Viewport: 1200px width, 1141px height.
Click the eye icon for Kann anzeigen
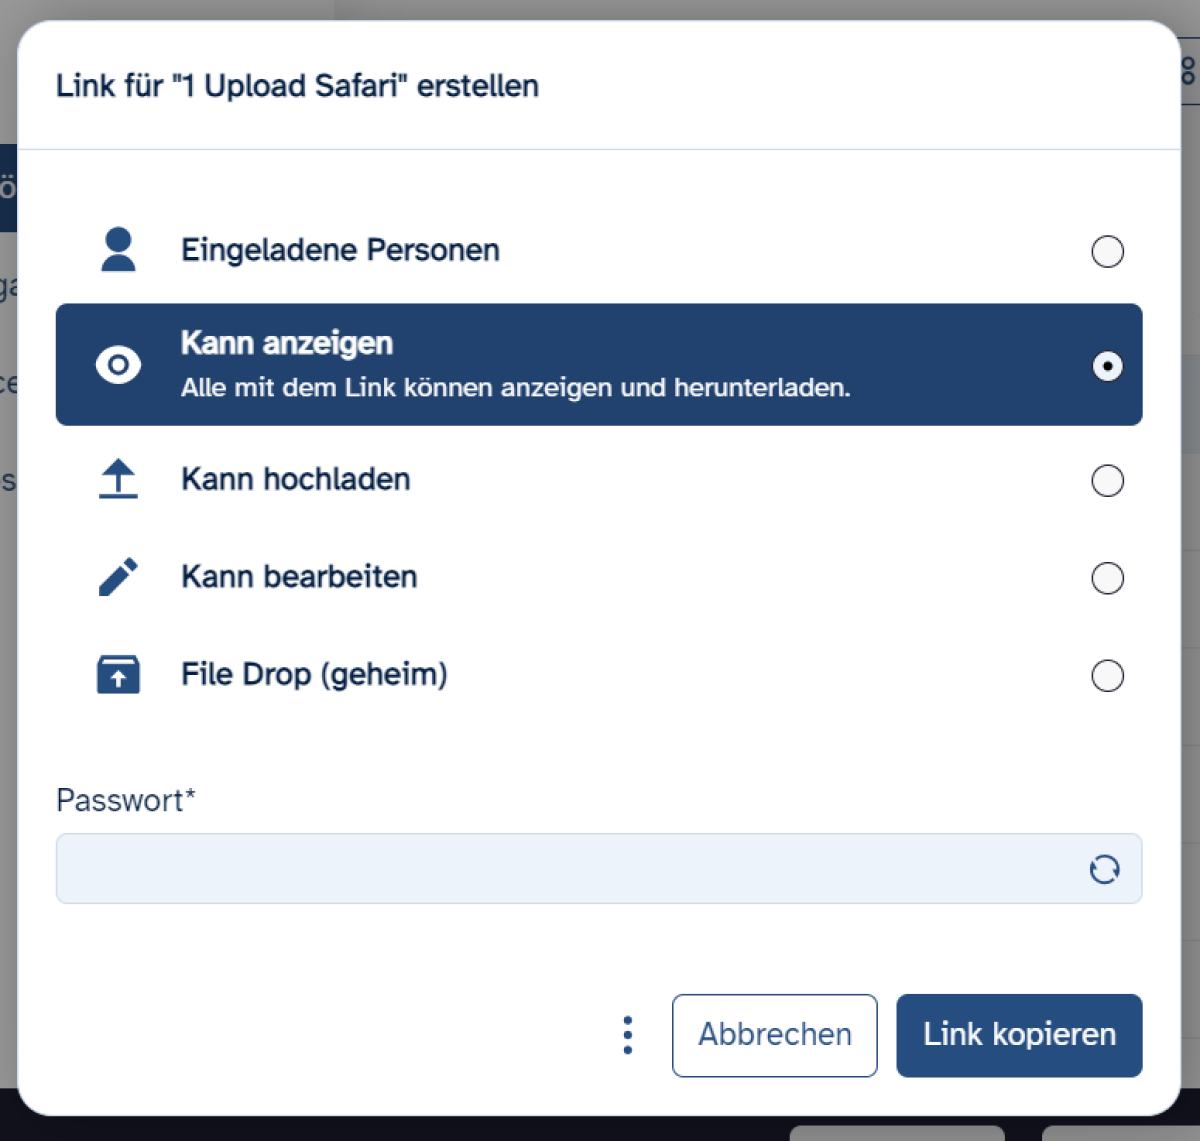(x=118, y=365)
